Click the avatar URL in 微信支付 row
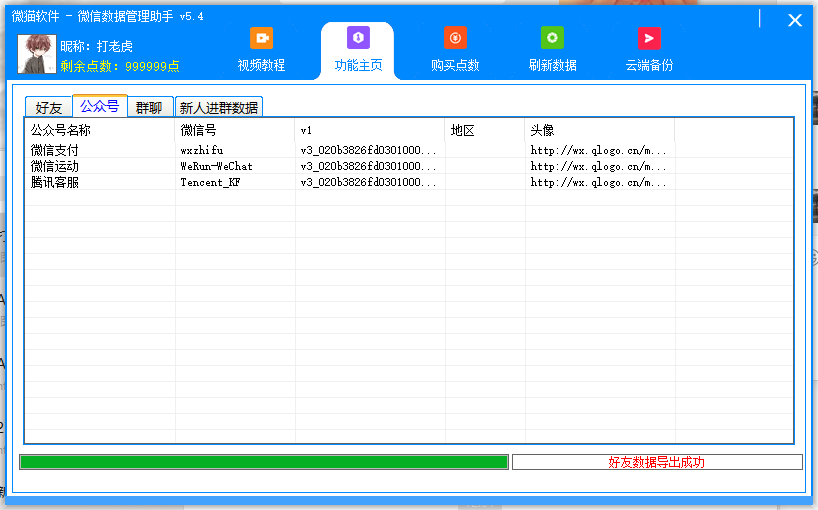 coord(598,150)
